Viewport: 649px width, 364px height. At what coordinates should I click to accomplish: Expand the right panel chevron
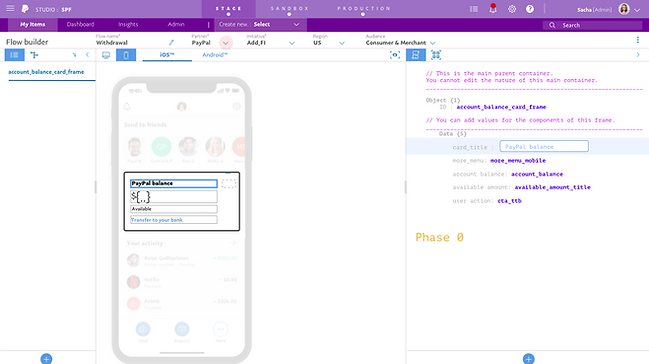[x=638, y=55]
